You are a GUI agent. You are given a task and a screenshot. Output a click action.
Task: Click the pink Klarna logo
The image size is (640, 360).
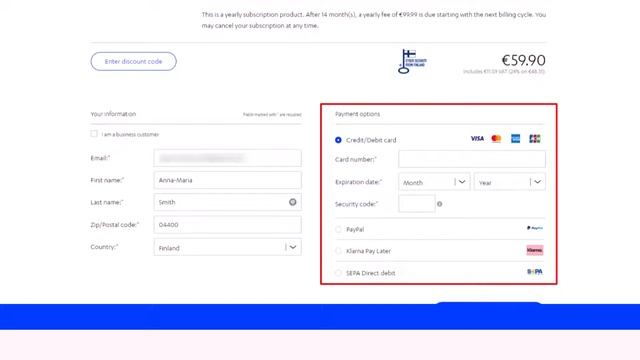(535, 250)
